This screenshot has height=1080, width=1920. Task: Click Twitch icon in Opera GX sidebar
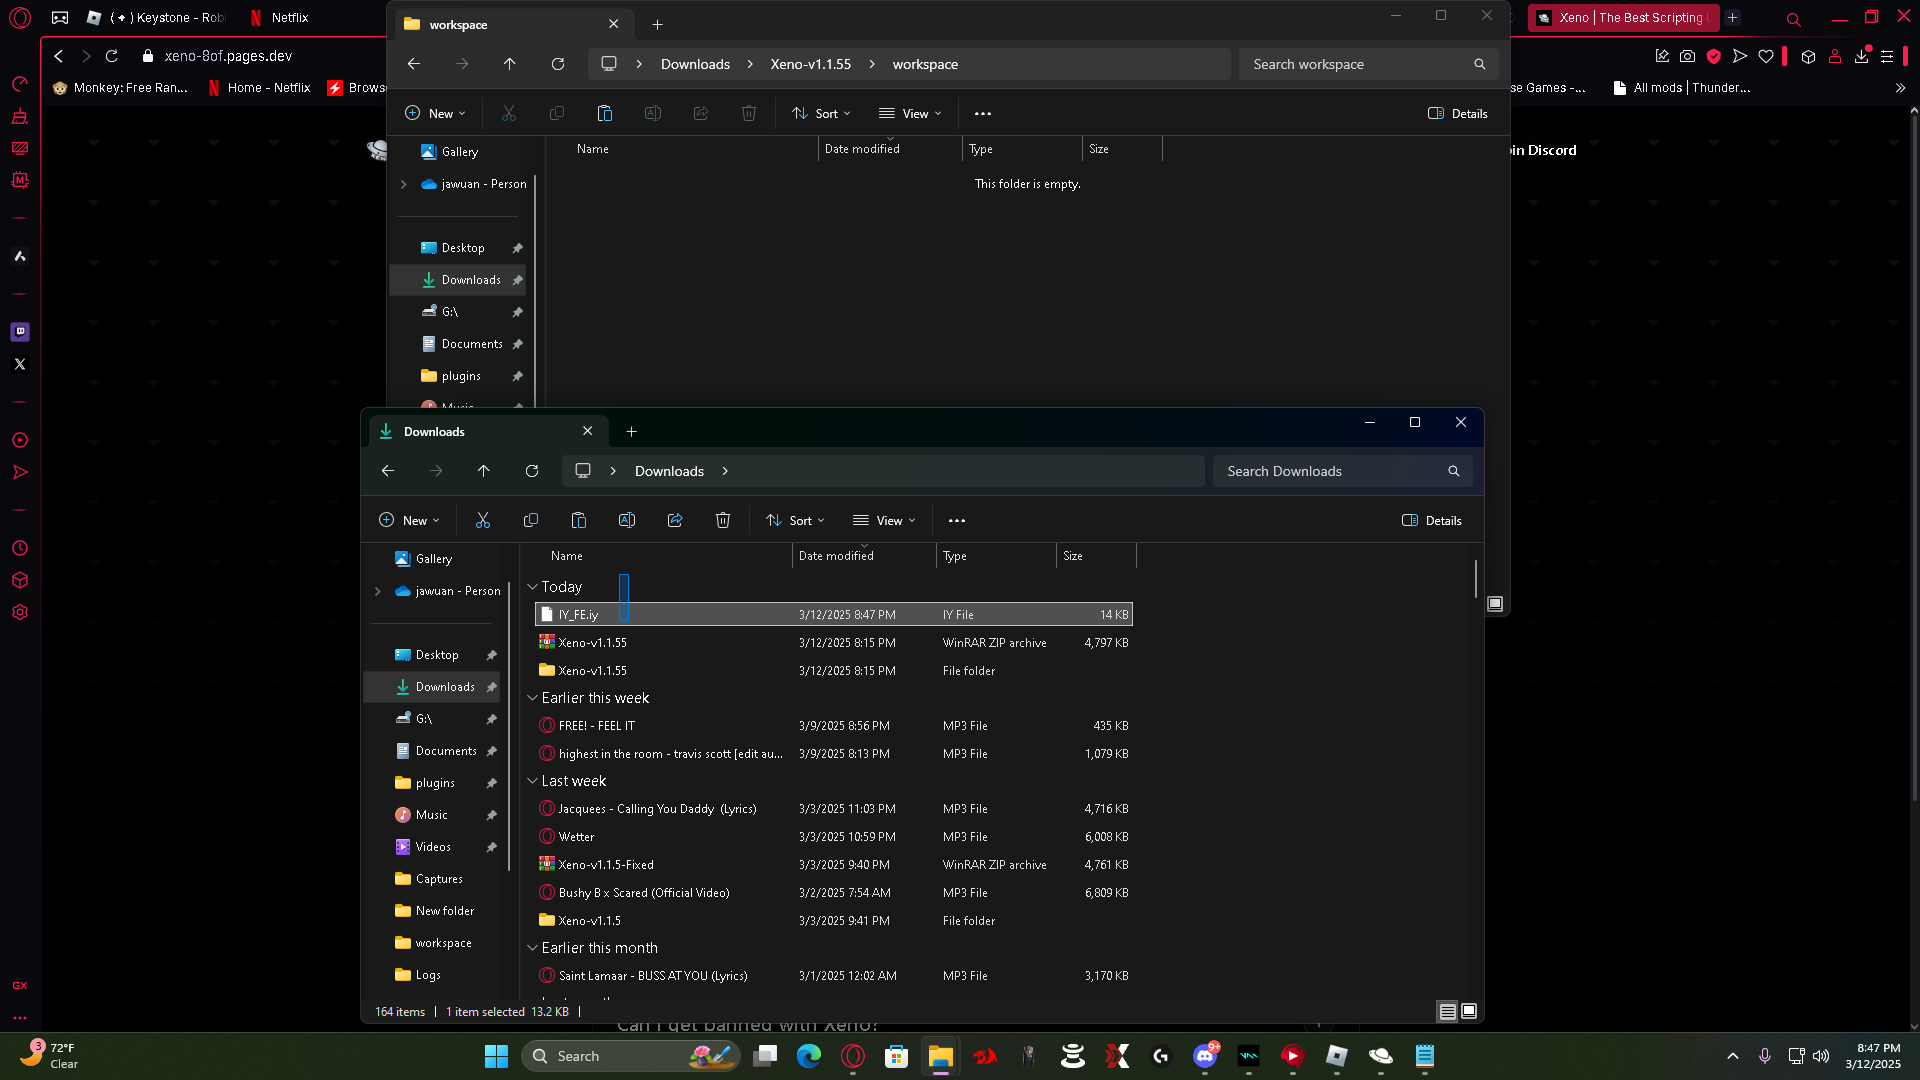point(20,332)
